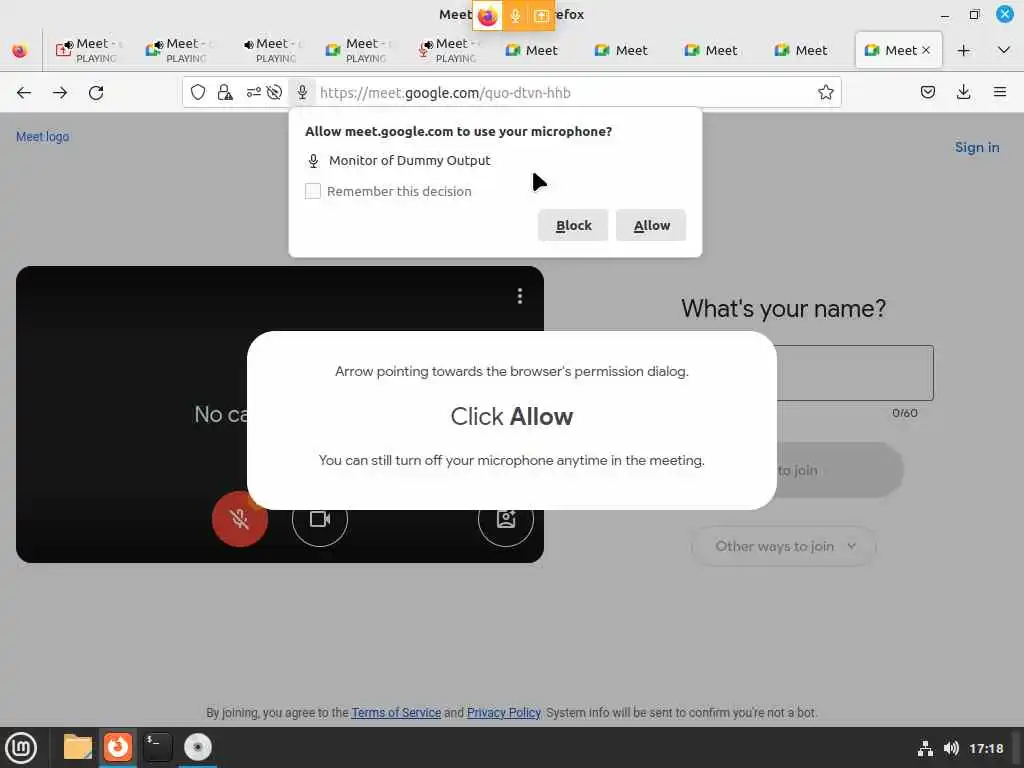This screenshot has height=768, width=1024.
Task: Open the file manager from the taskbar
Action: [78, 747]
